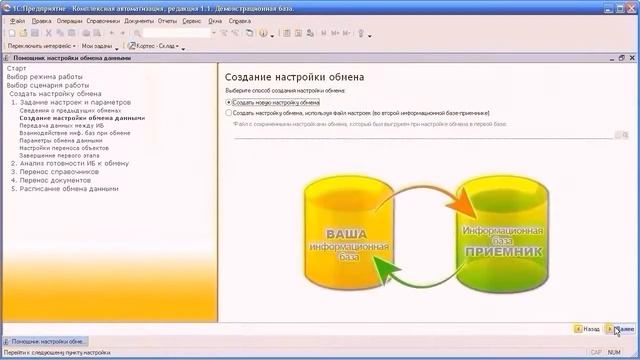Open the Calculator toolbar icon

click(287, 33)
